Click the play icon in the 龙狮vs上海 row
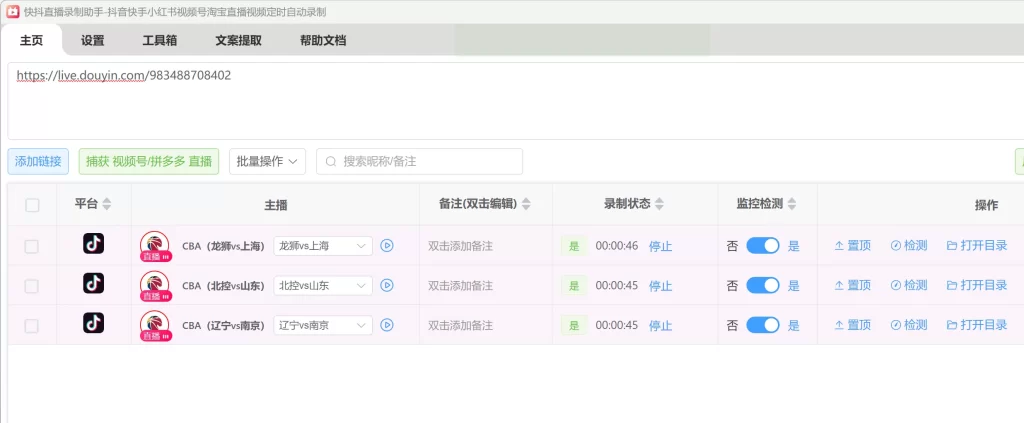Image resolution: width=1024 pixels, height=423 pixels. (387, 245)
